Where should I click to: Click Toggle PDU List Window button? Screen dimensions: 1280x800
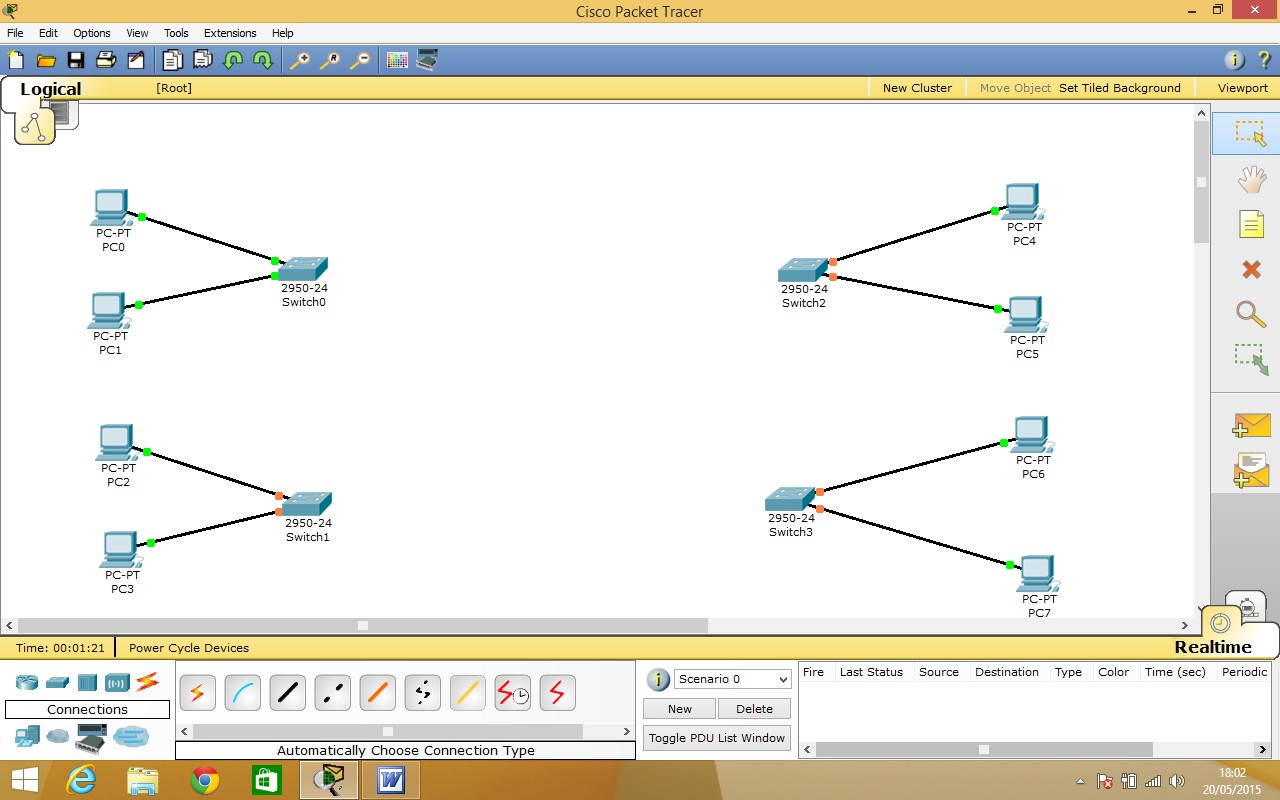click(717, 738)
